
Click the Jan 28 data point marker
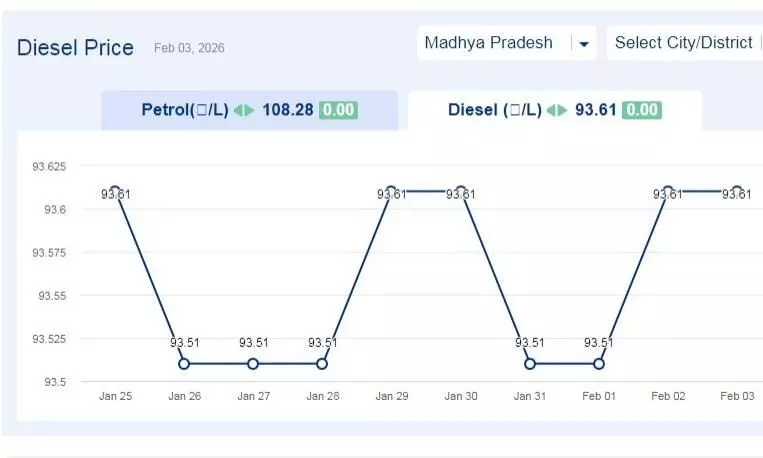pos(322,364)
